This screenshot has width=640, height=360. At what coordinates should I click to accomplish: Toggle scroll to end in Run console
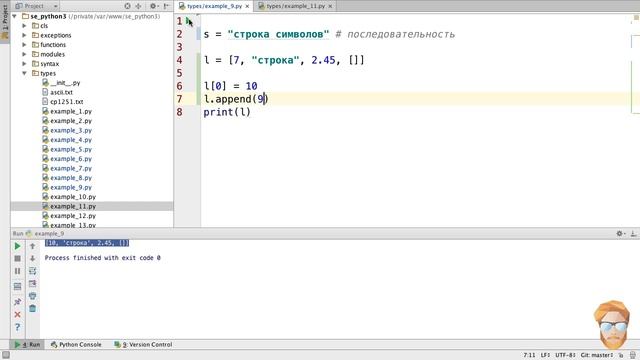click(x=33, y=283)
